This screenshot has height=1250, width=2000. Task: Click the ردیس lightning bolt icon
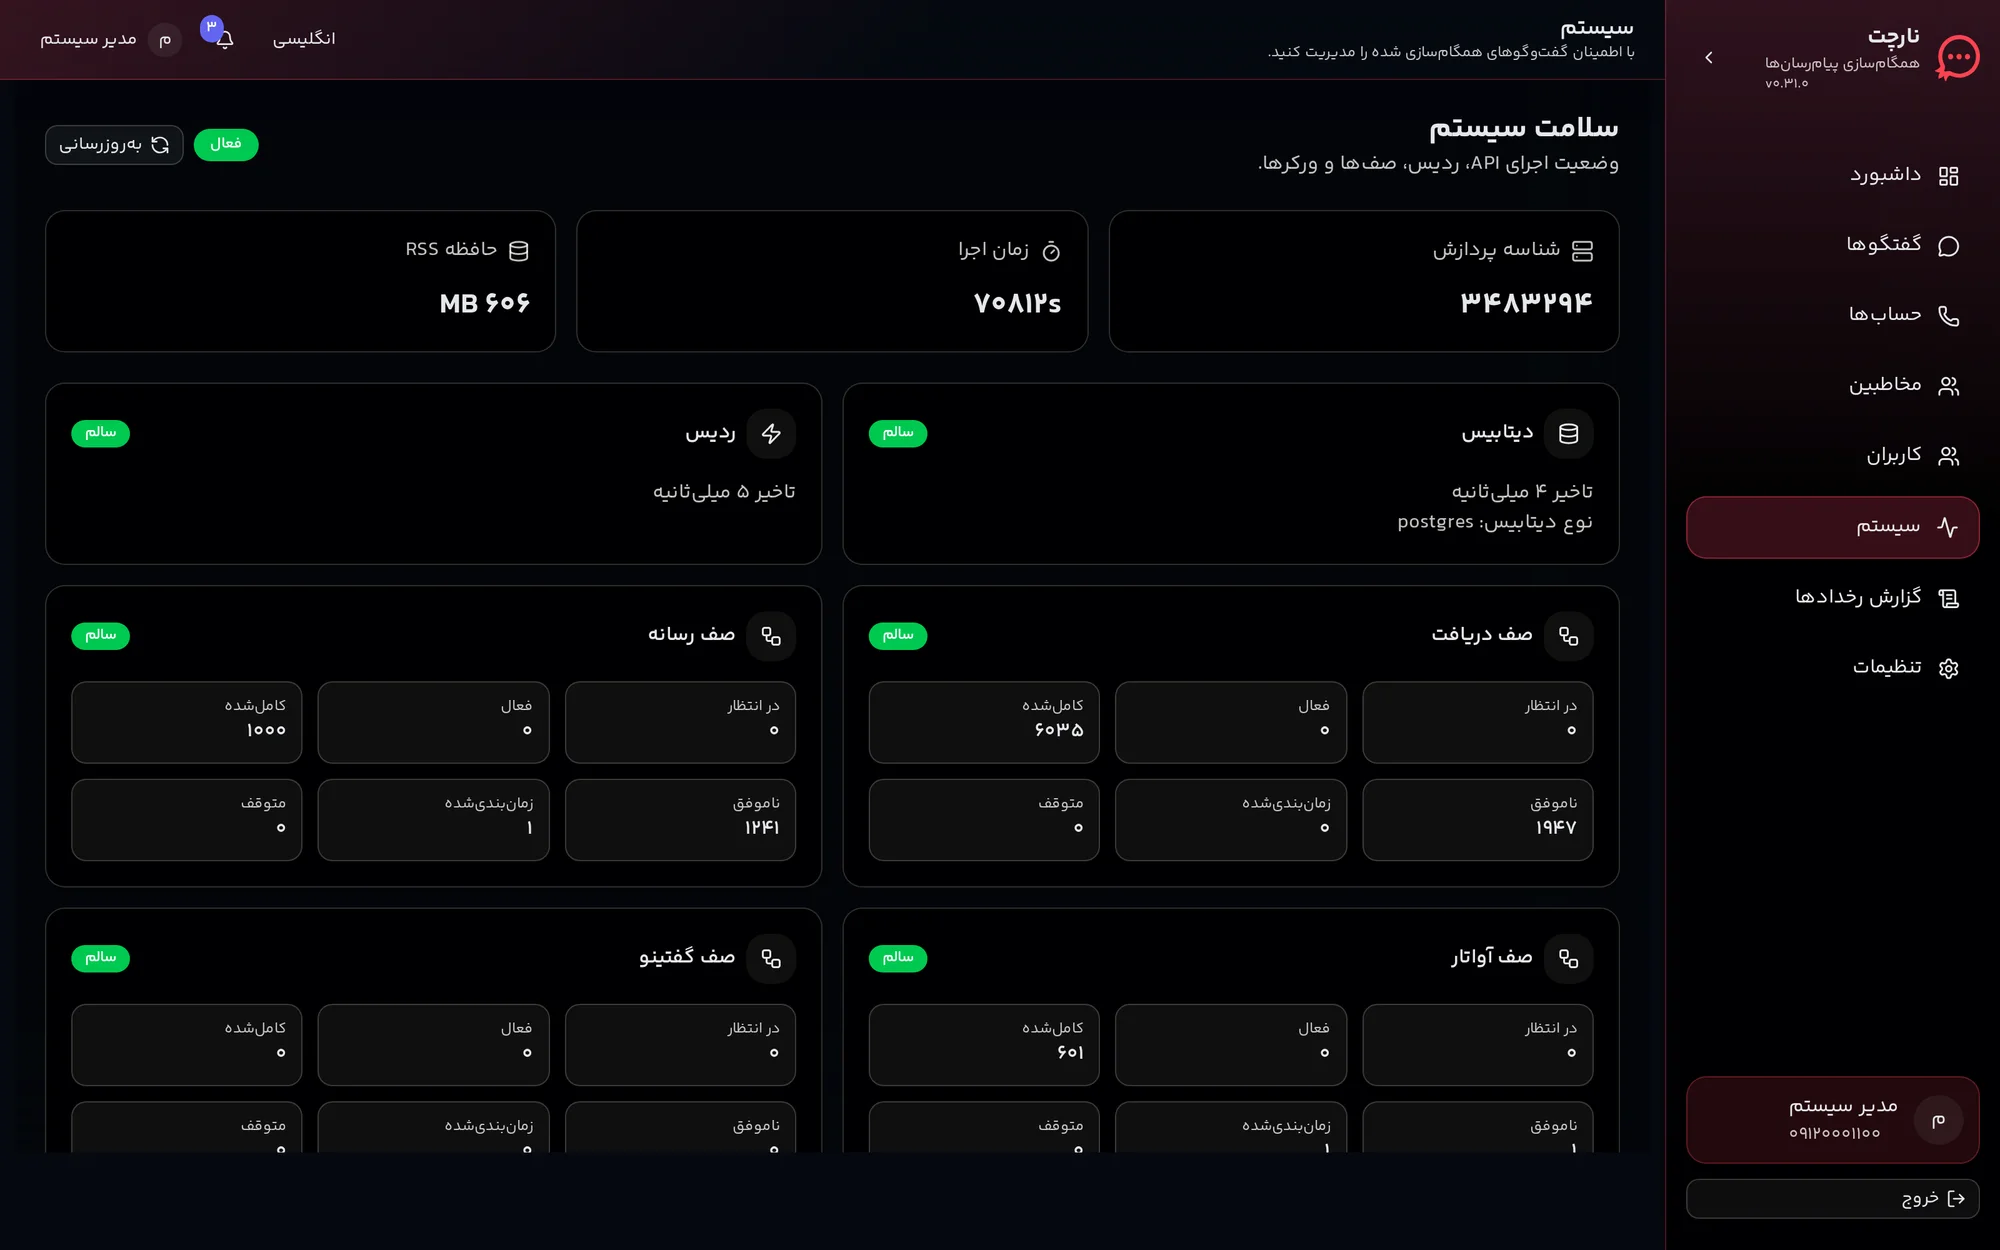click(771, 433)
